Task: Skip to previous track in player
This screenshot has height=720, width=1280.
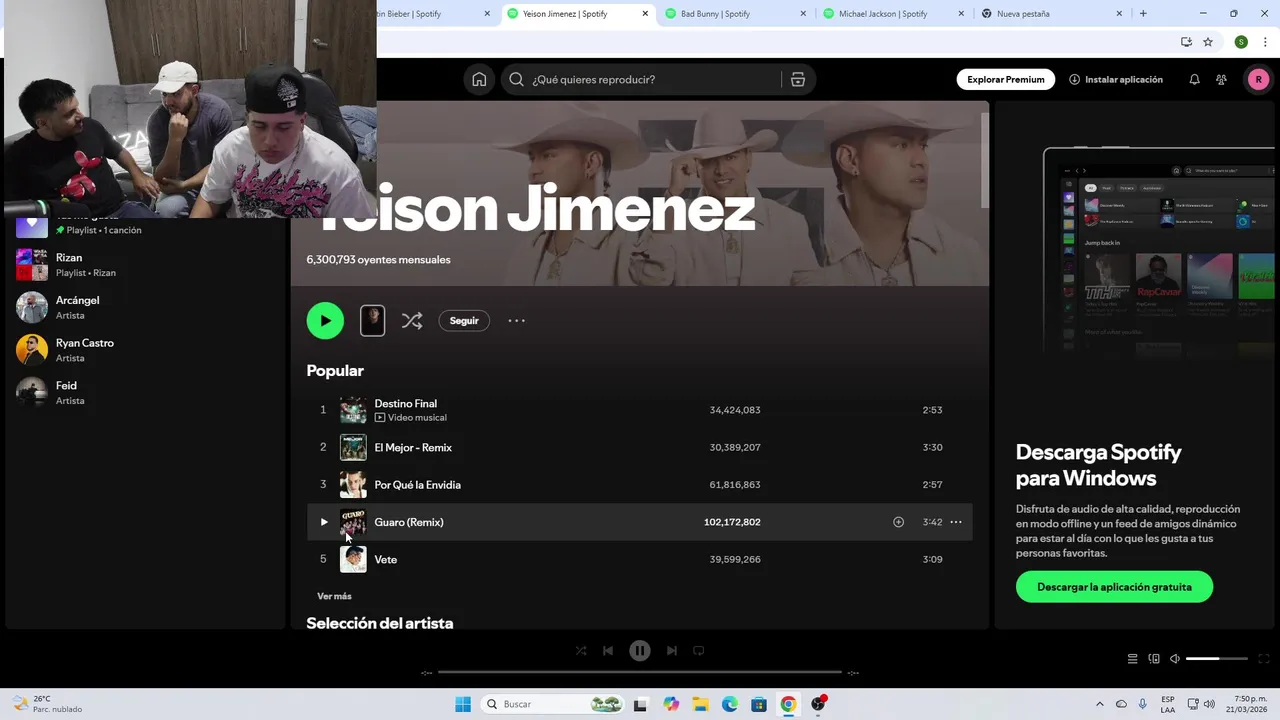Action: pyautogui.click(x=608, y=650)
